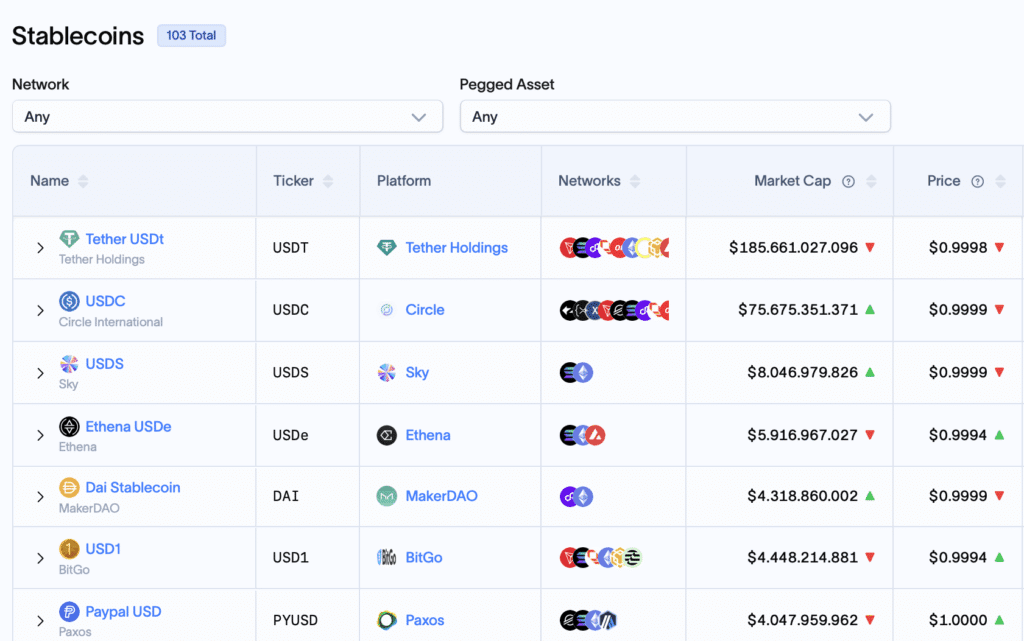The height and width of the screenshot is (641, 1024).
Task: Open the Network filter dropdown
Action: tap(227, 117)
